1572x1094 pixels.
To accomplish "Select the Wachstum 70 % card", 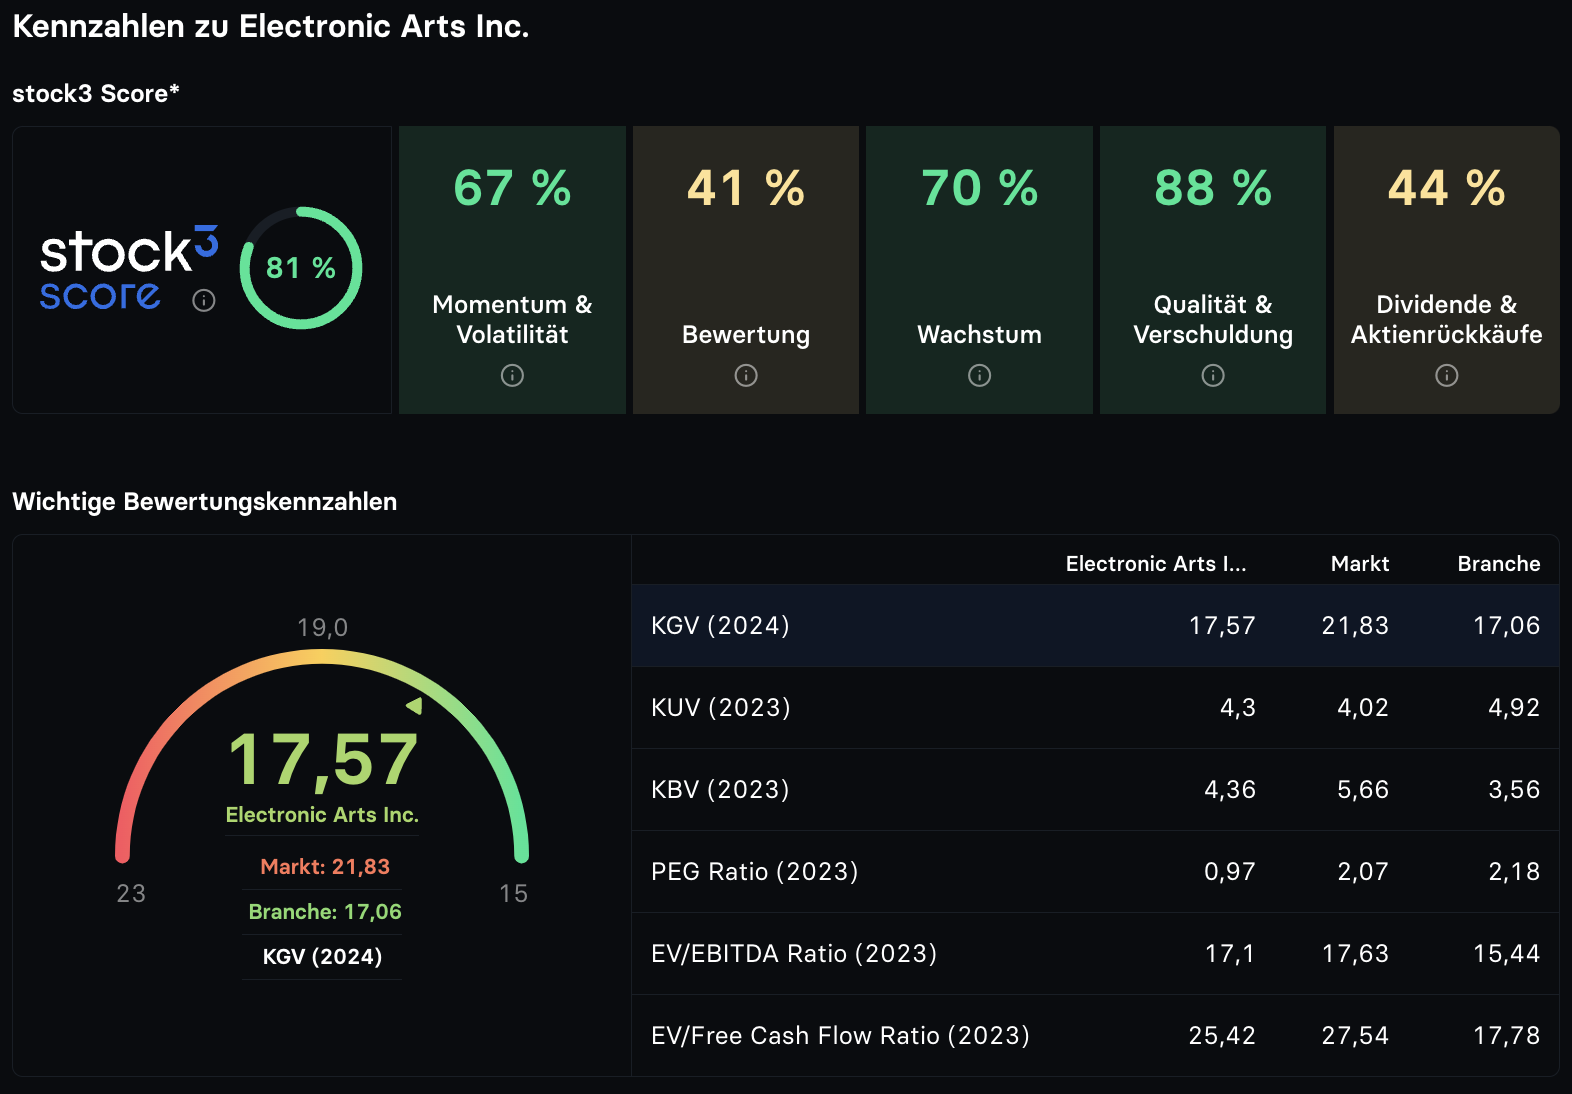I will coord(979,270).
